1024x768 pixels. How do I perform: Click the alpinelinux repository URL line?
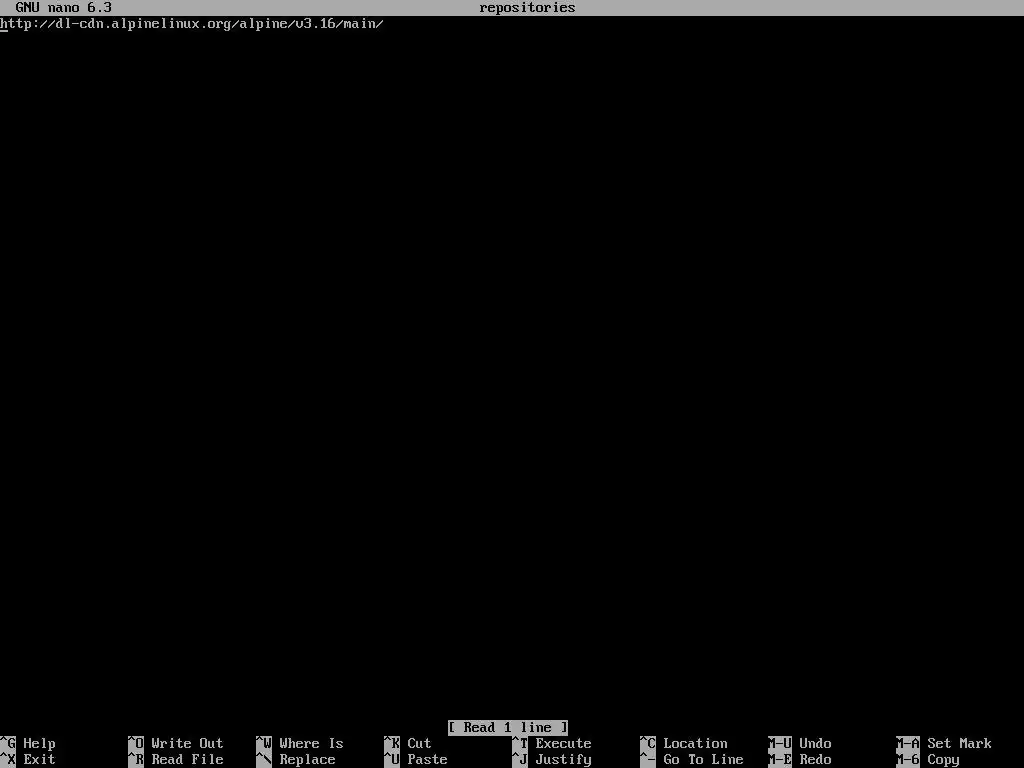click(x=192, y=24)
